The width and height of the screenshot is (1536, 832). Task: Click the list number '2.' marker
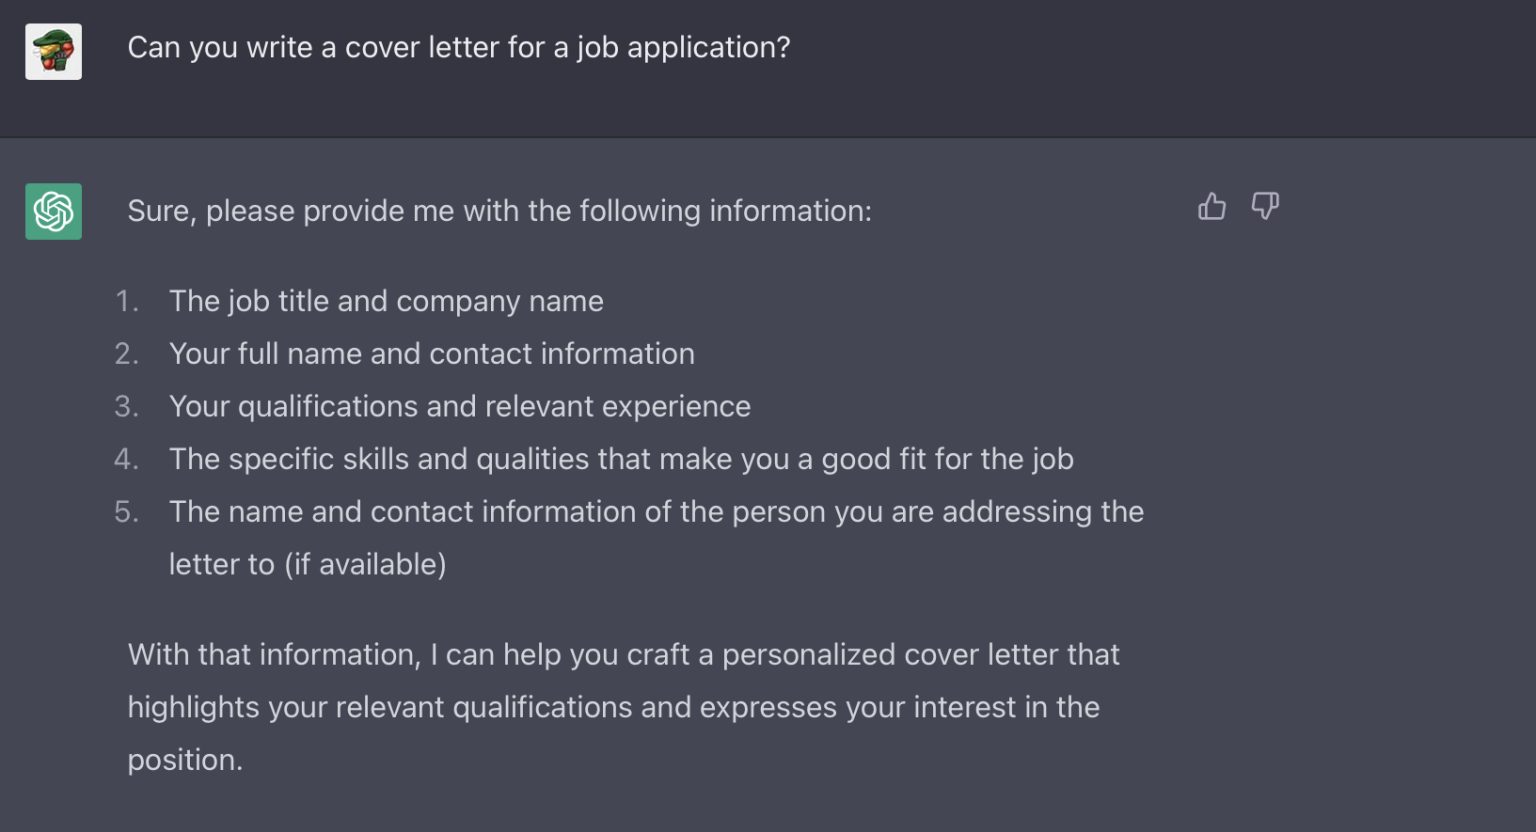(126, 354)
